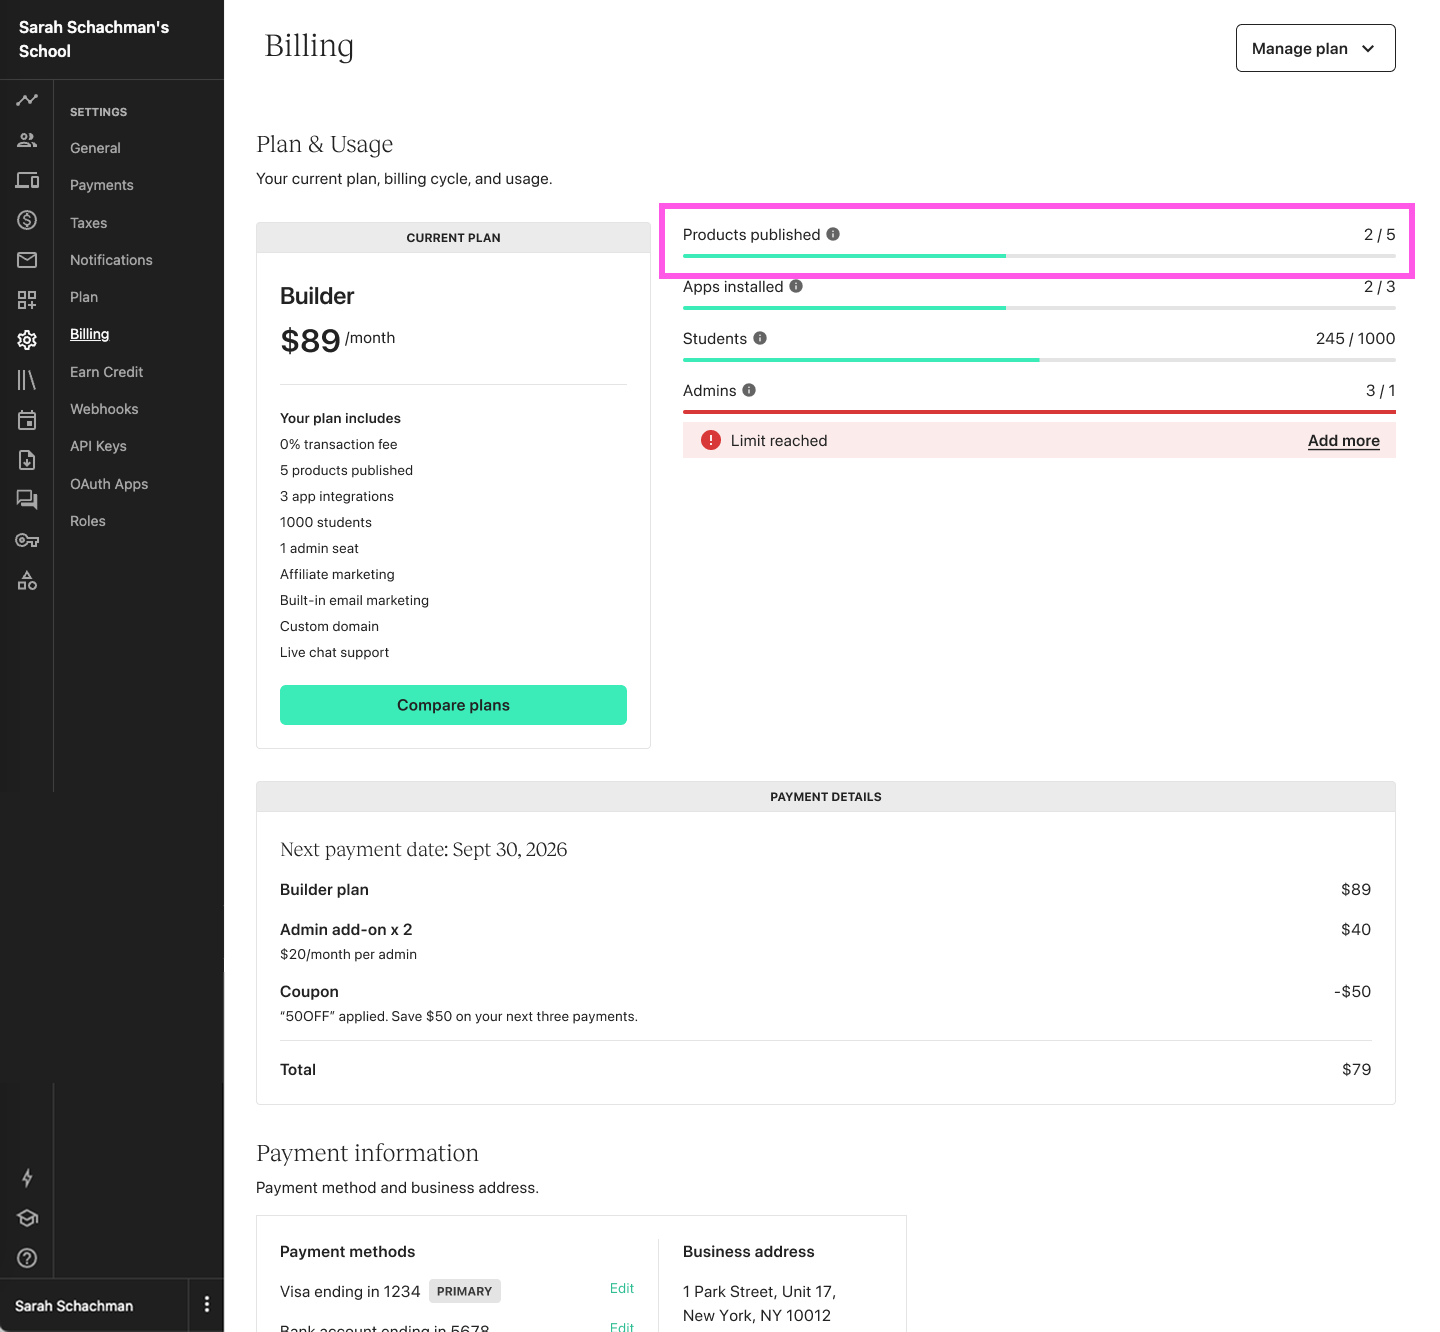Open API Keys settings
This screenshot has height=1332, width=1440.
98,446
